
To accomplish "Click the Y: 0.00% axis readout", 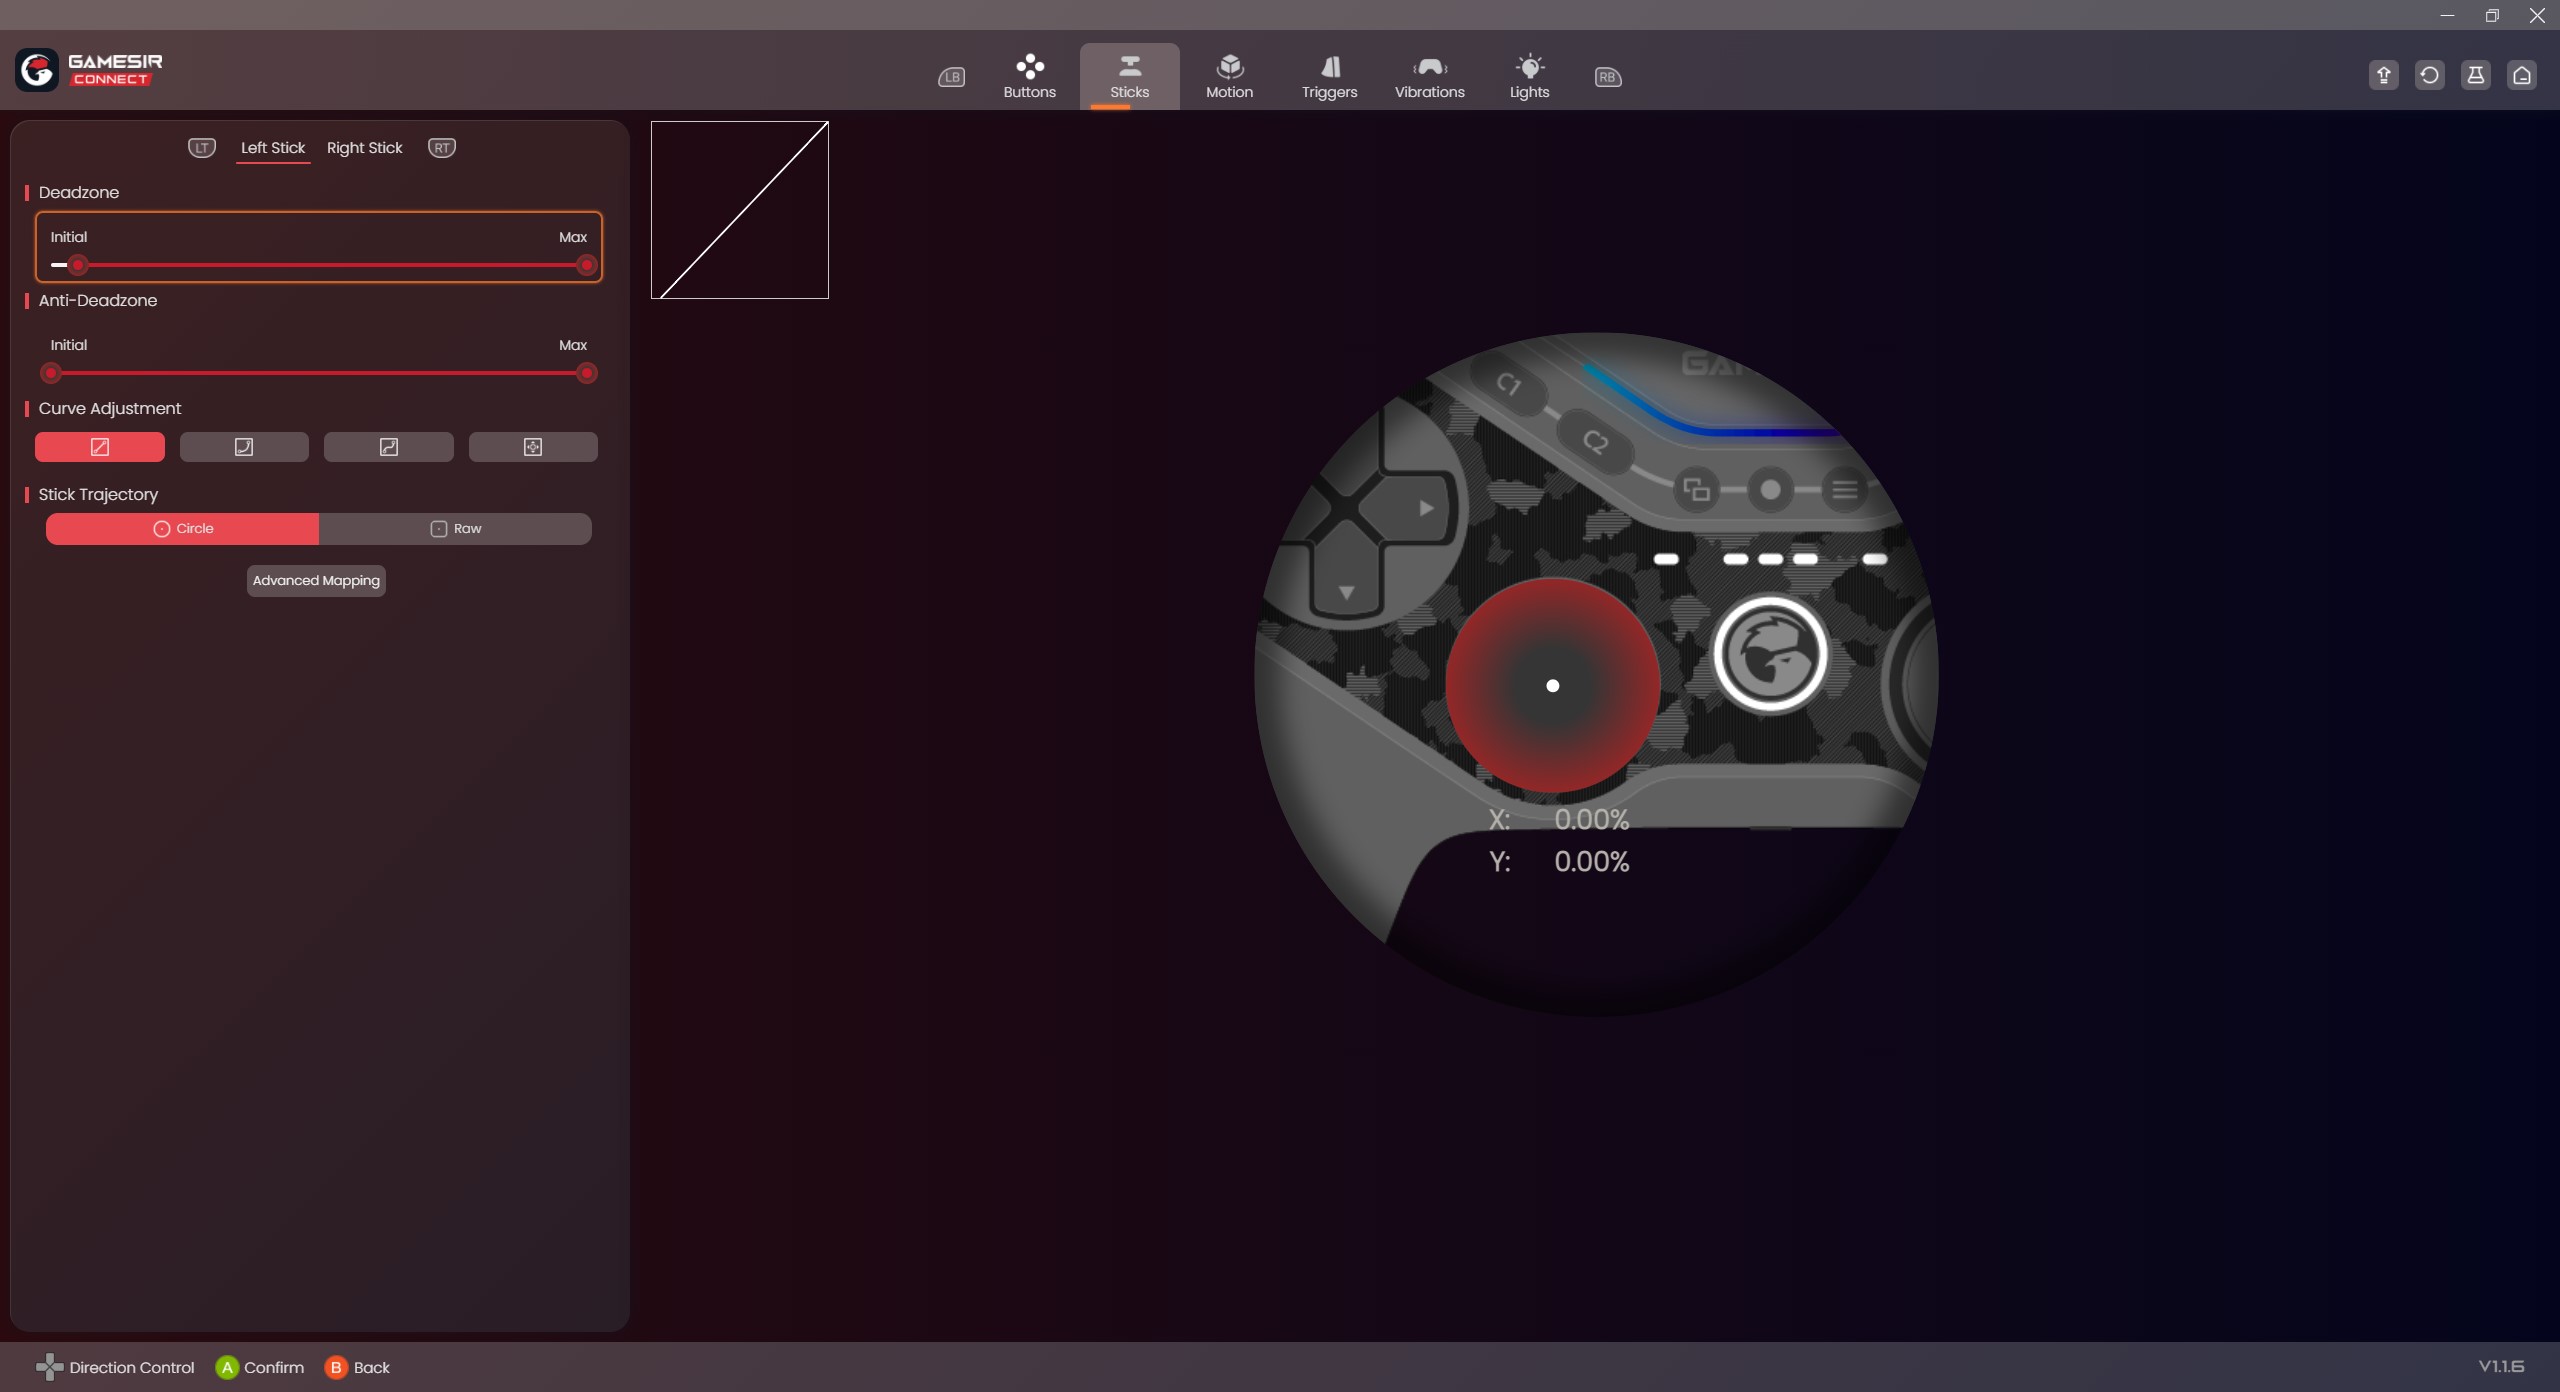I will (x=1559, y=861).
